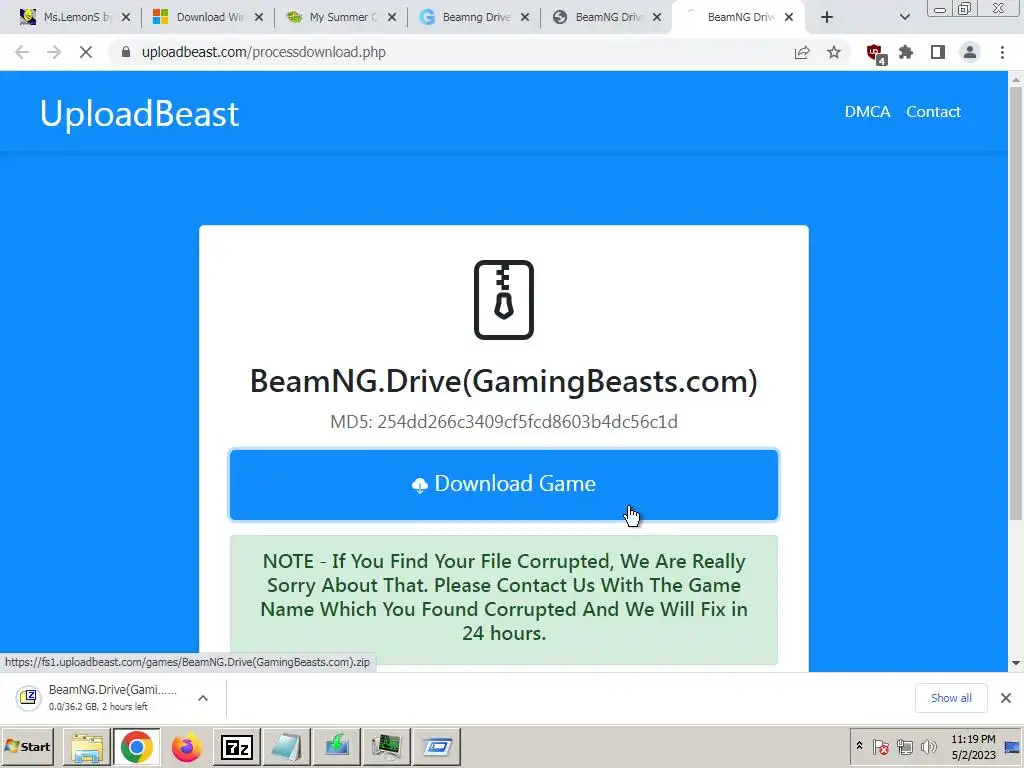Click the page vertical scrollbar

tap(1016, 304)
